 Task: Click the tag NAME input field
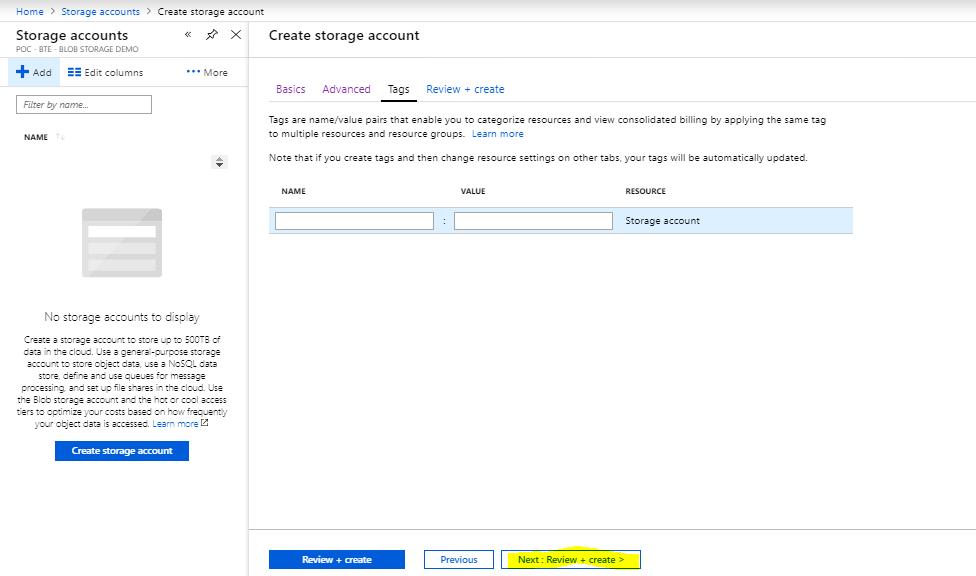(x=354, y=221)
